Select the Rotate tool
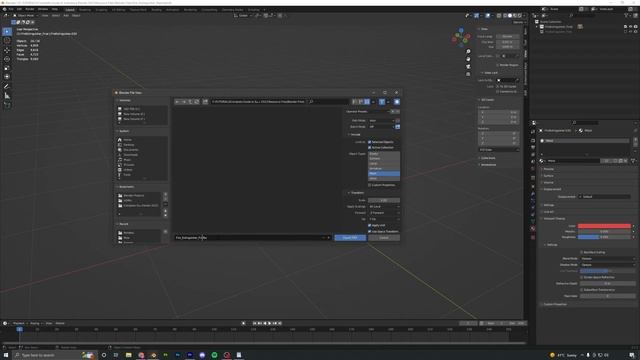This screenshot has height=360, width=640. coord(7,59)
